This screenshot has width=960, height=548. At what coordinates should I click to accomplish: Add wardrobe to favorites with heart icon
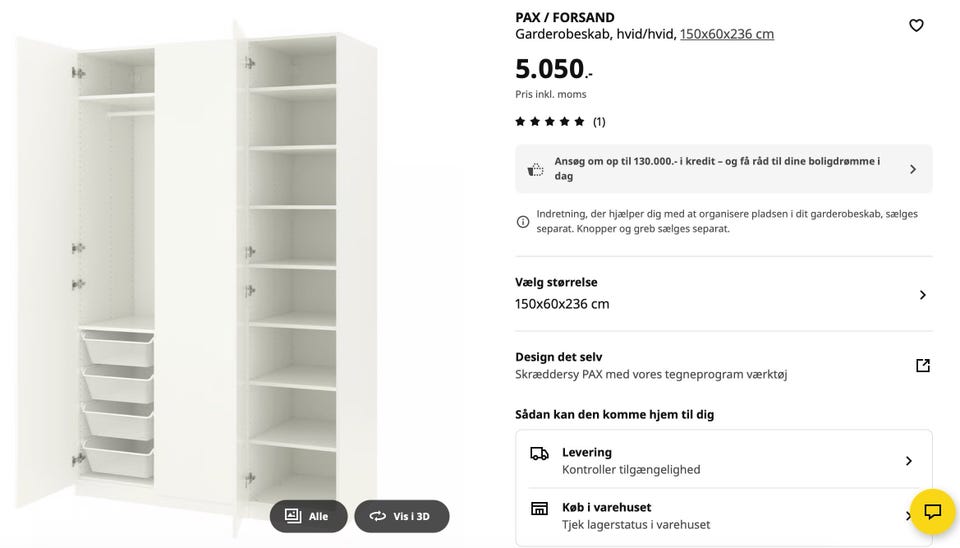click(916, 26)
